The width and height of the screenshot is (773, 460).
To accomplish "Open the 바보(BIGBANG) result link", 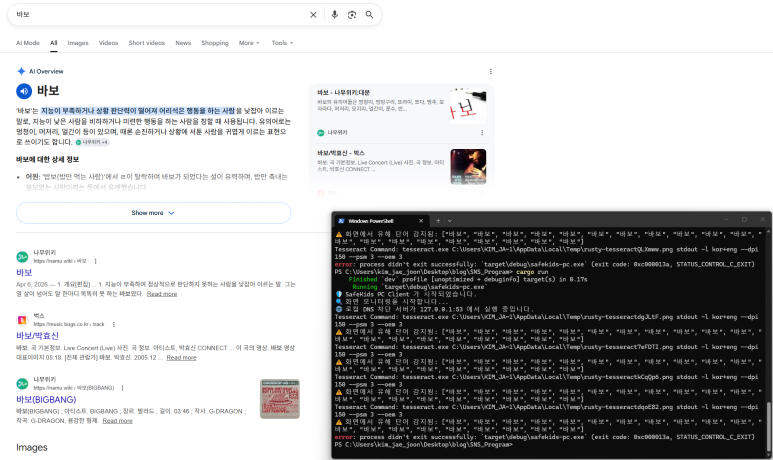I will pos(46,399).
